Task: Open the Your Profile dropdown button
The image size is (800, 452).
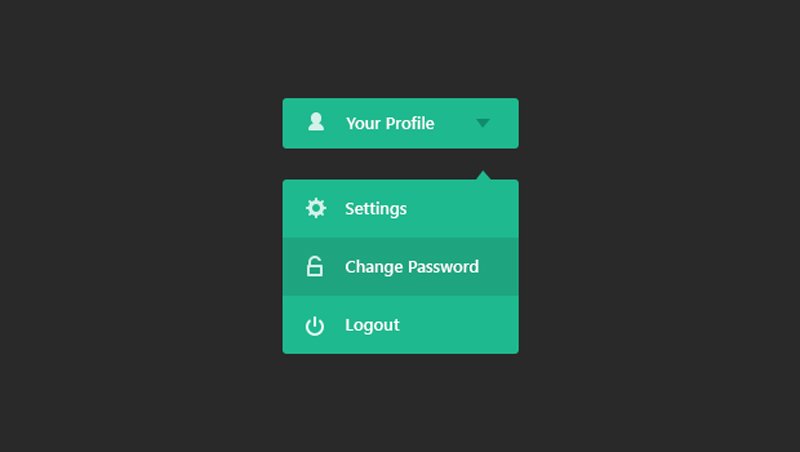Action: point(401,123)
